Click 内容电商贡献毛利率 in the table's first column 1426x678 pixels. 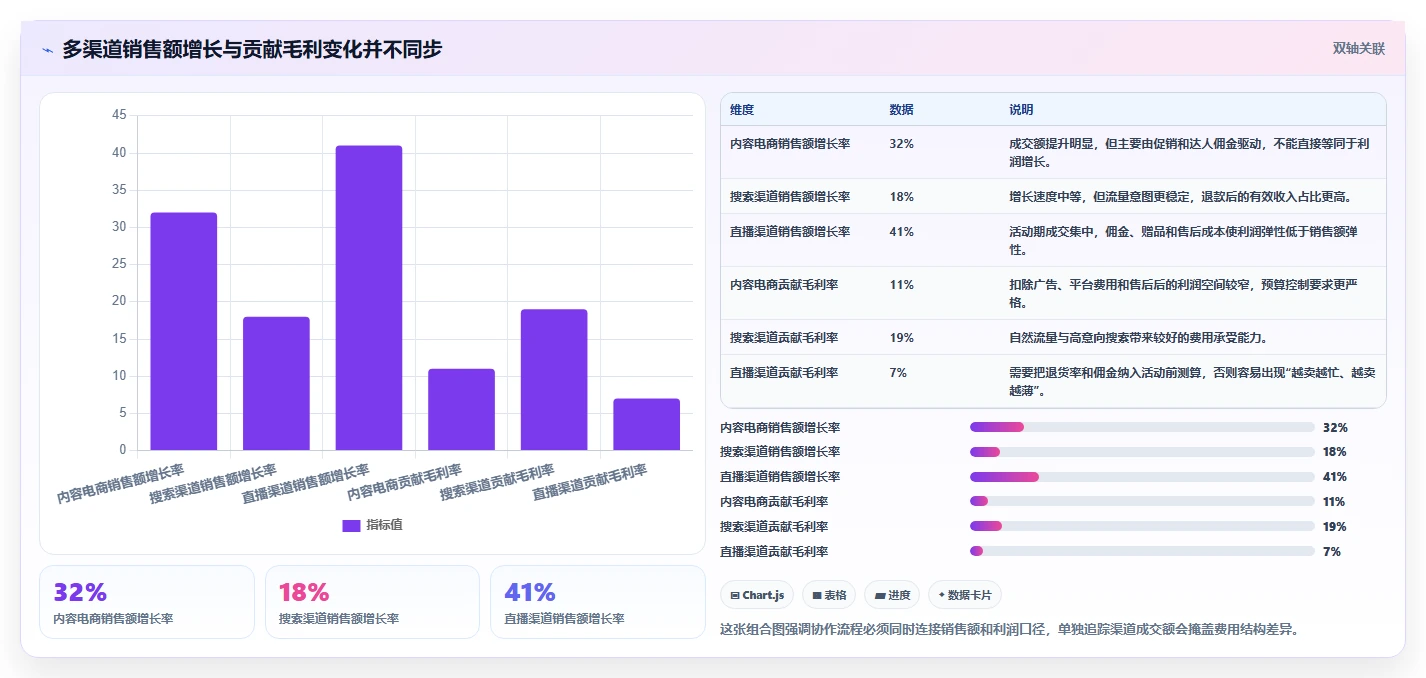[784, 285]
